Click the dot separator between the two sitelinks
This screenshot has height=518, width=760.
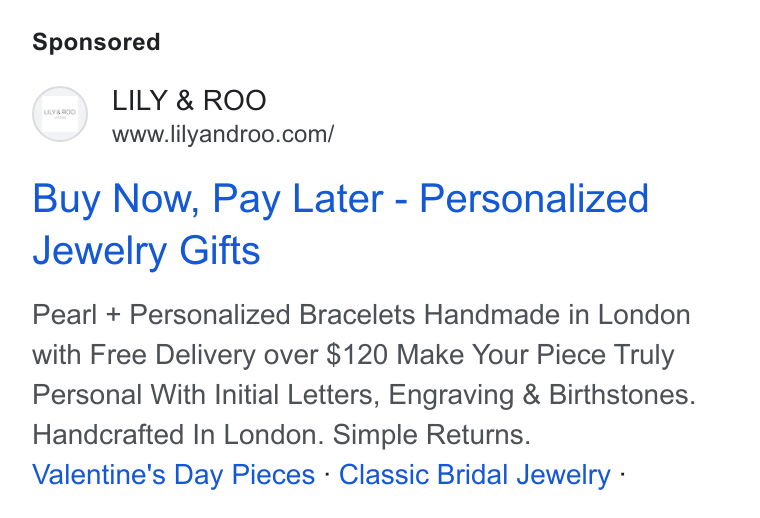(x=327, y=474)
